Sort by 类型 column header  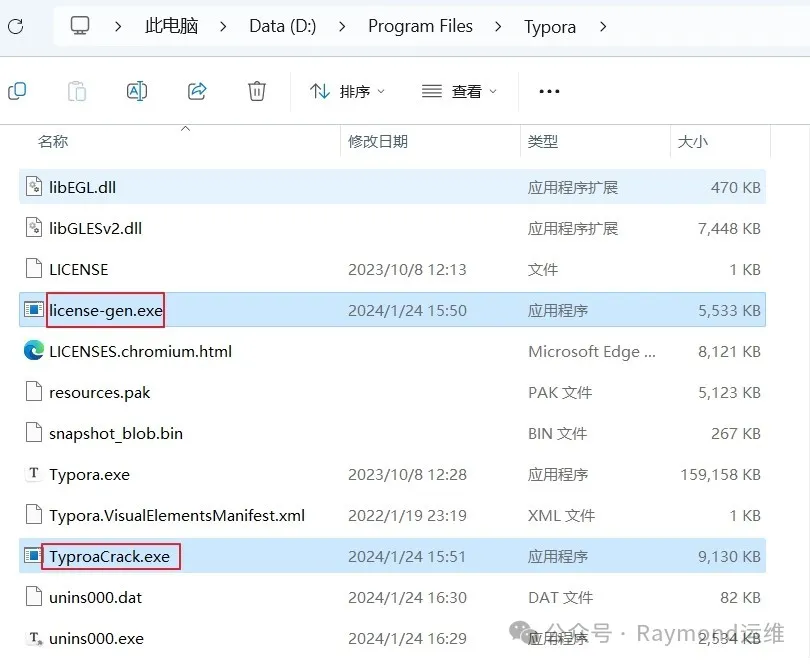[542, 141]
